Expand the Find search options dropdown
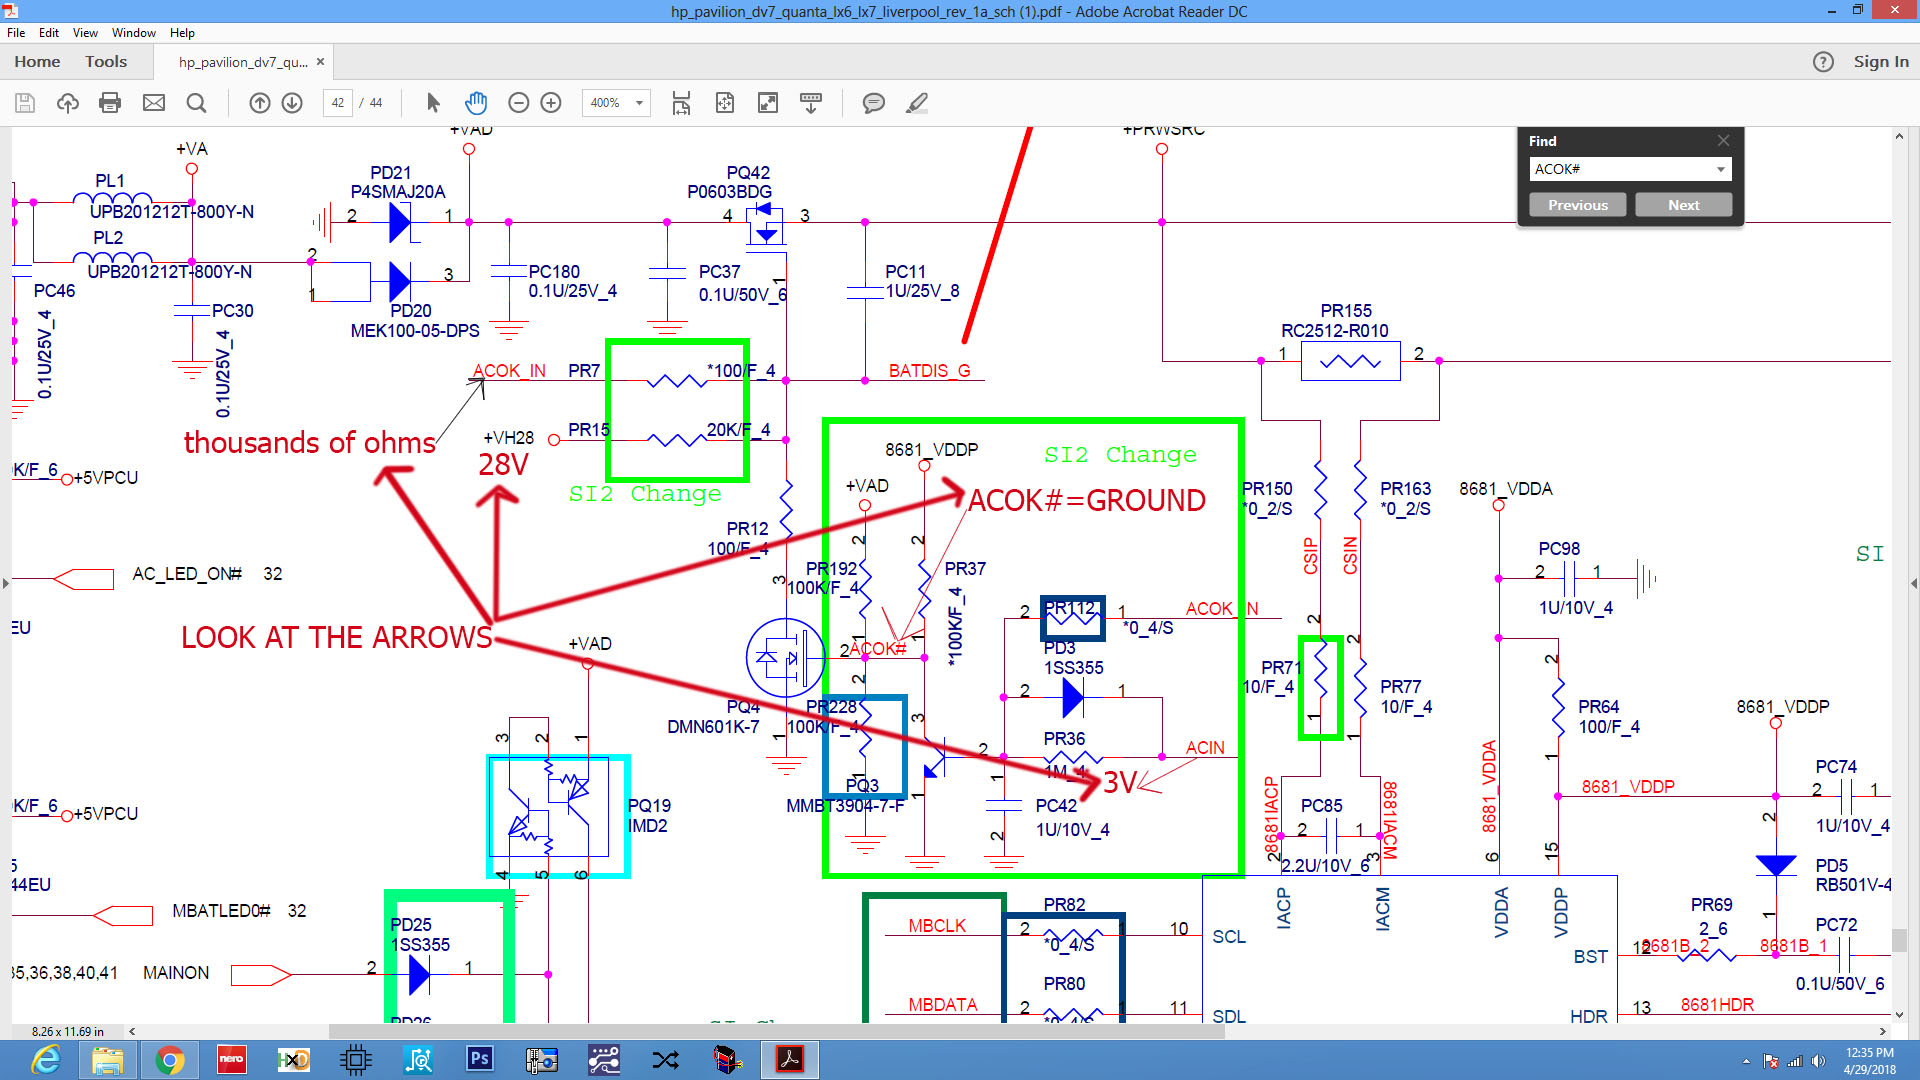This screenshot has height=1080, width=1920. point(1720,169)
